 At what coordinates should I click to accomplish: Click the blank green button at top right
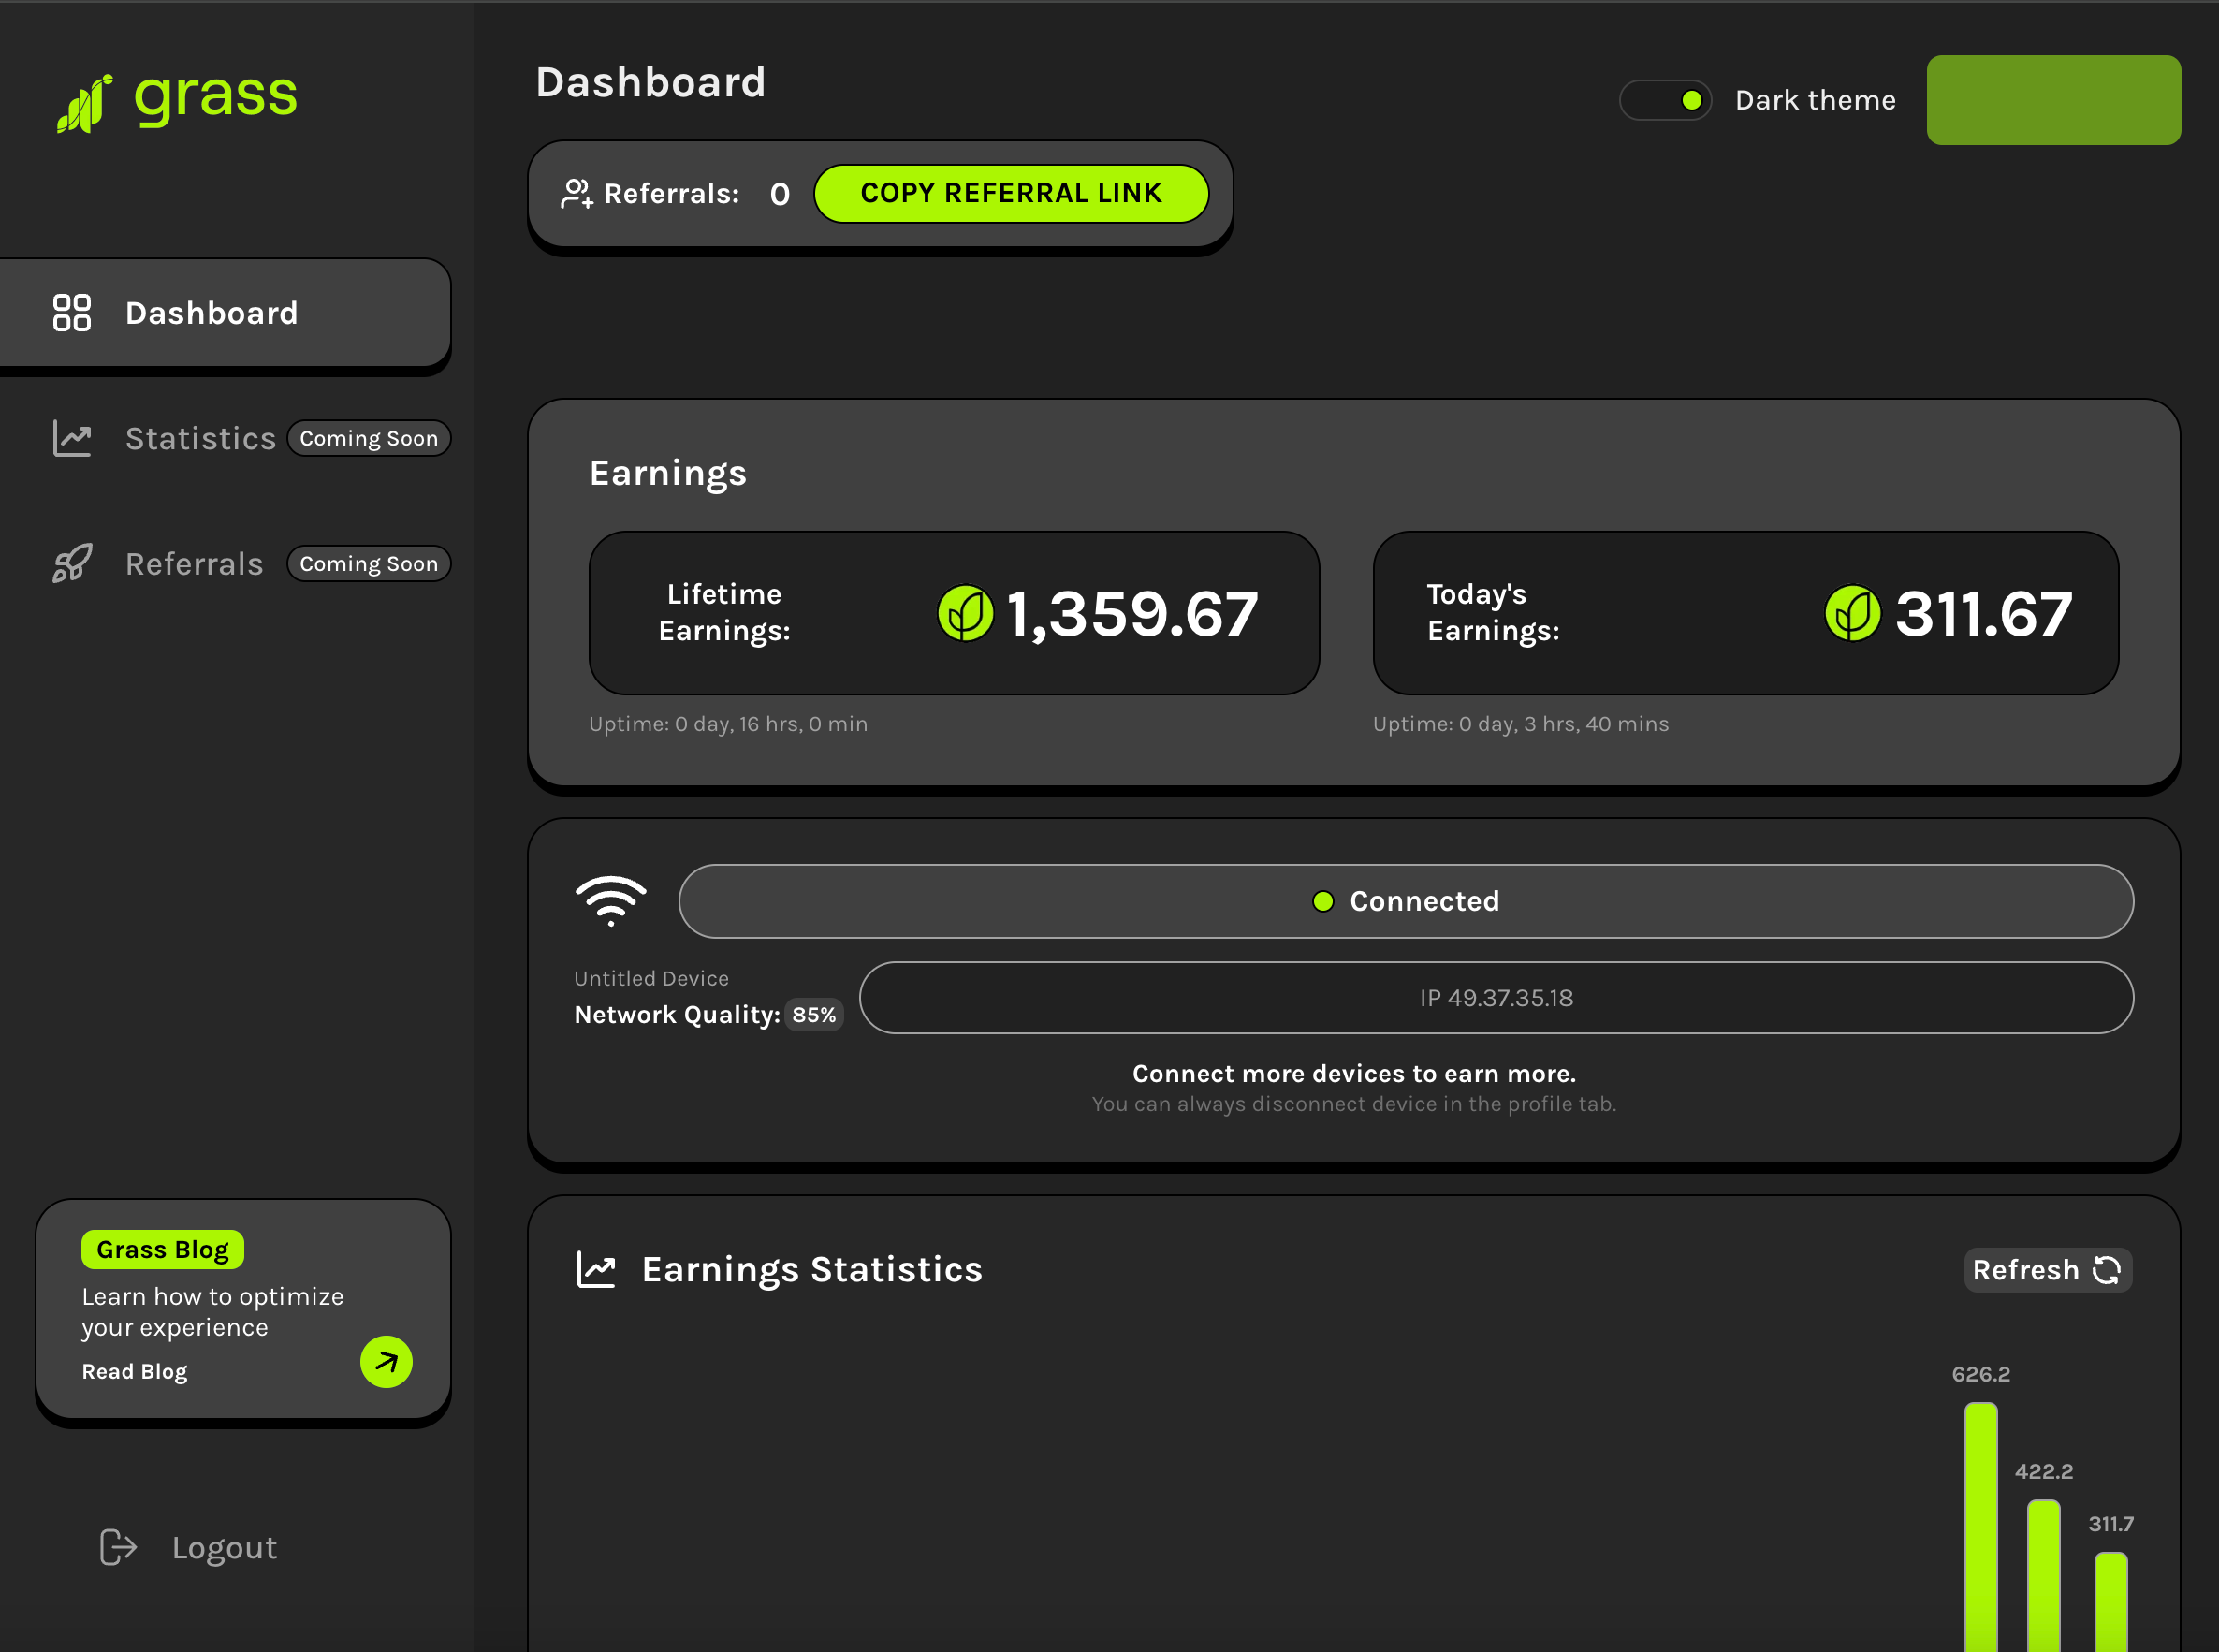point(2053,100)
